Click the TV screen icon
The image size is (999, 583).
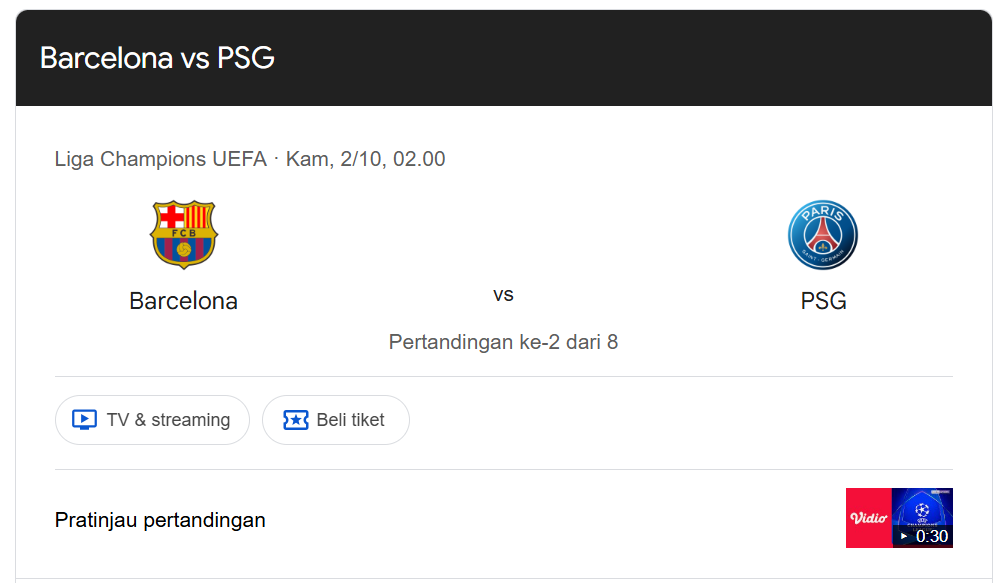tap(85, 420)
